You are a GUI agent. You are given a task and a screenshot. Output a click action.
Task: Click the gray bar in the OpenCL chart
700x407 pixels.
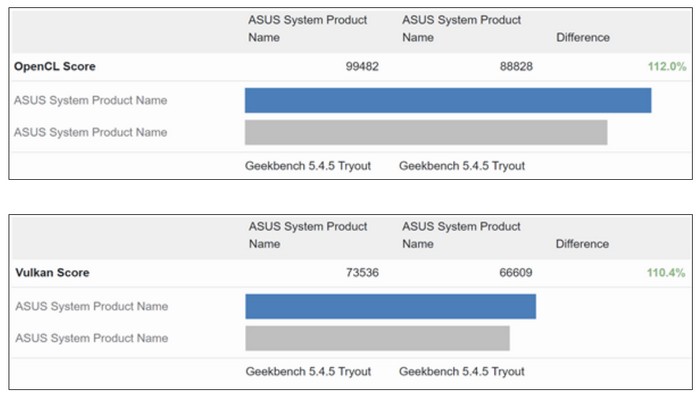pyautogui.click(x=426, y=132)
